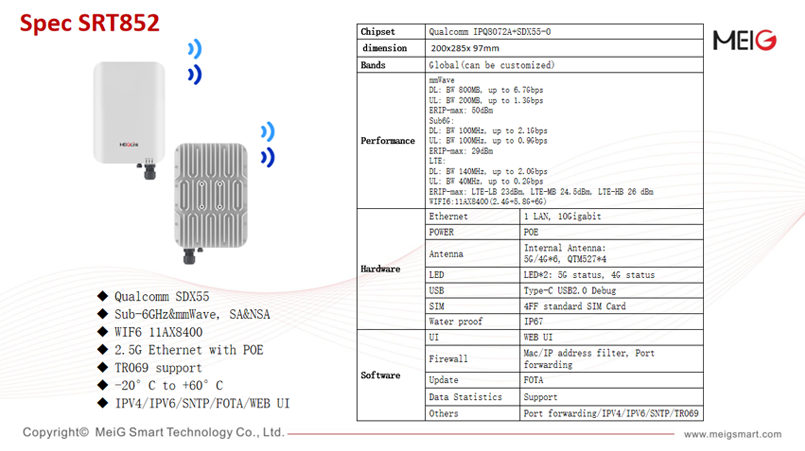Image resolution: width=805 pixels, height=451 pixels.
Task: Click diamond bullet beside WIF6 11AX8400
Action: (101, 332)
